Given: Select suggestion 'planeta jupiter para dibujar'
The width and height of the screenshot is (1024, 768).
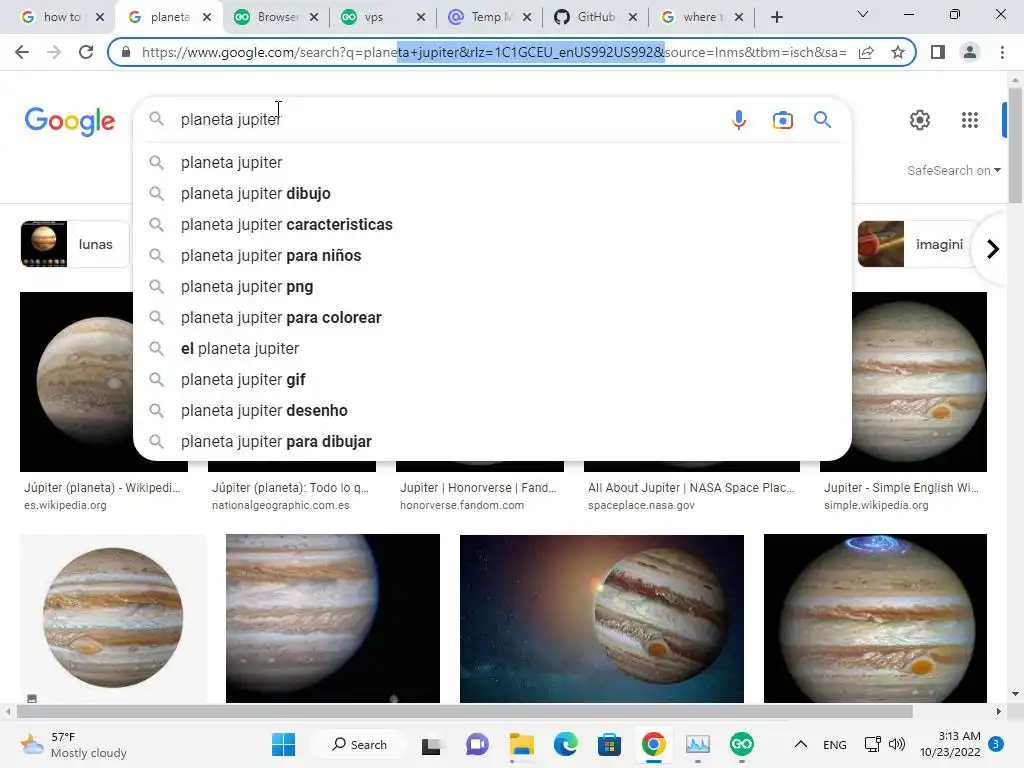Looking at the screenshot, I should [x=492, y=441].
